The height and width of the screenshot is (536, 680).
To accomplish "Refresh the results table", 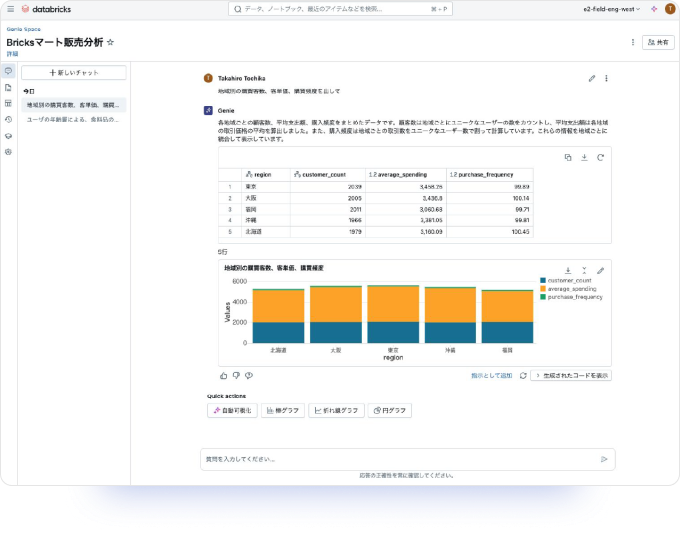I will (x=600, y=157).
